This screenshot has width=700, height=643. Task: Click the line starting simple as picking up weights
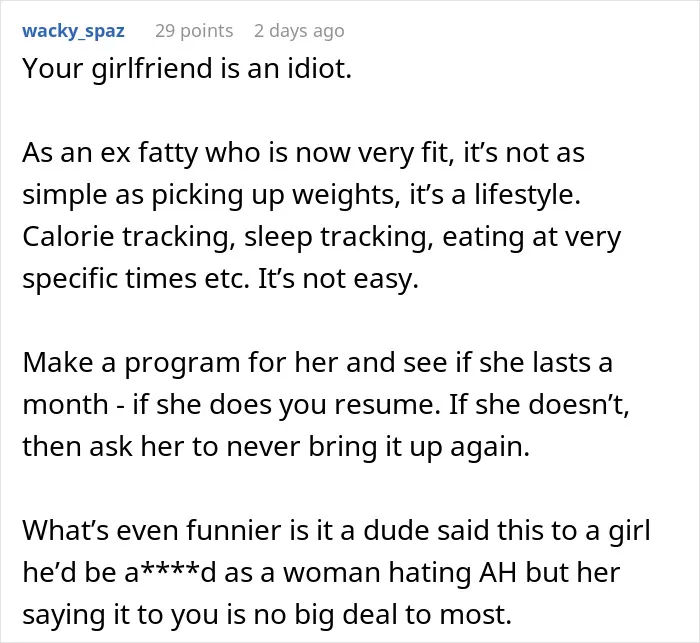(301, 195)
